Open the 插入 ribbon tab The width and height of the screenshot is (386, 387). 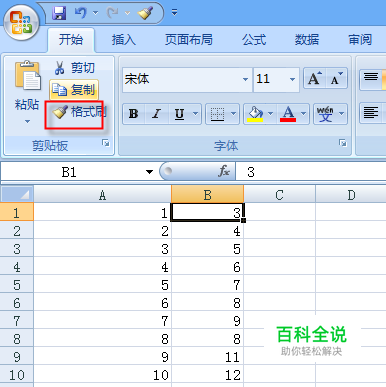[x=124, y=40]
